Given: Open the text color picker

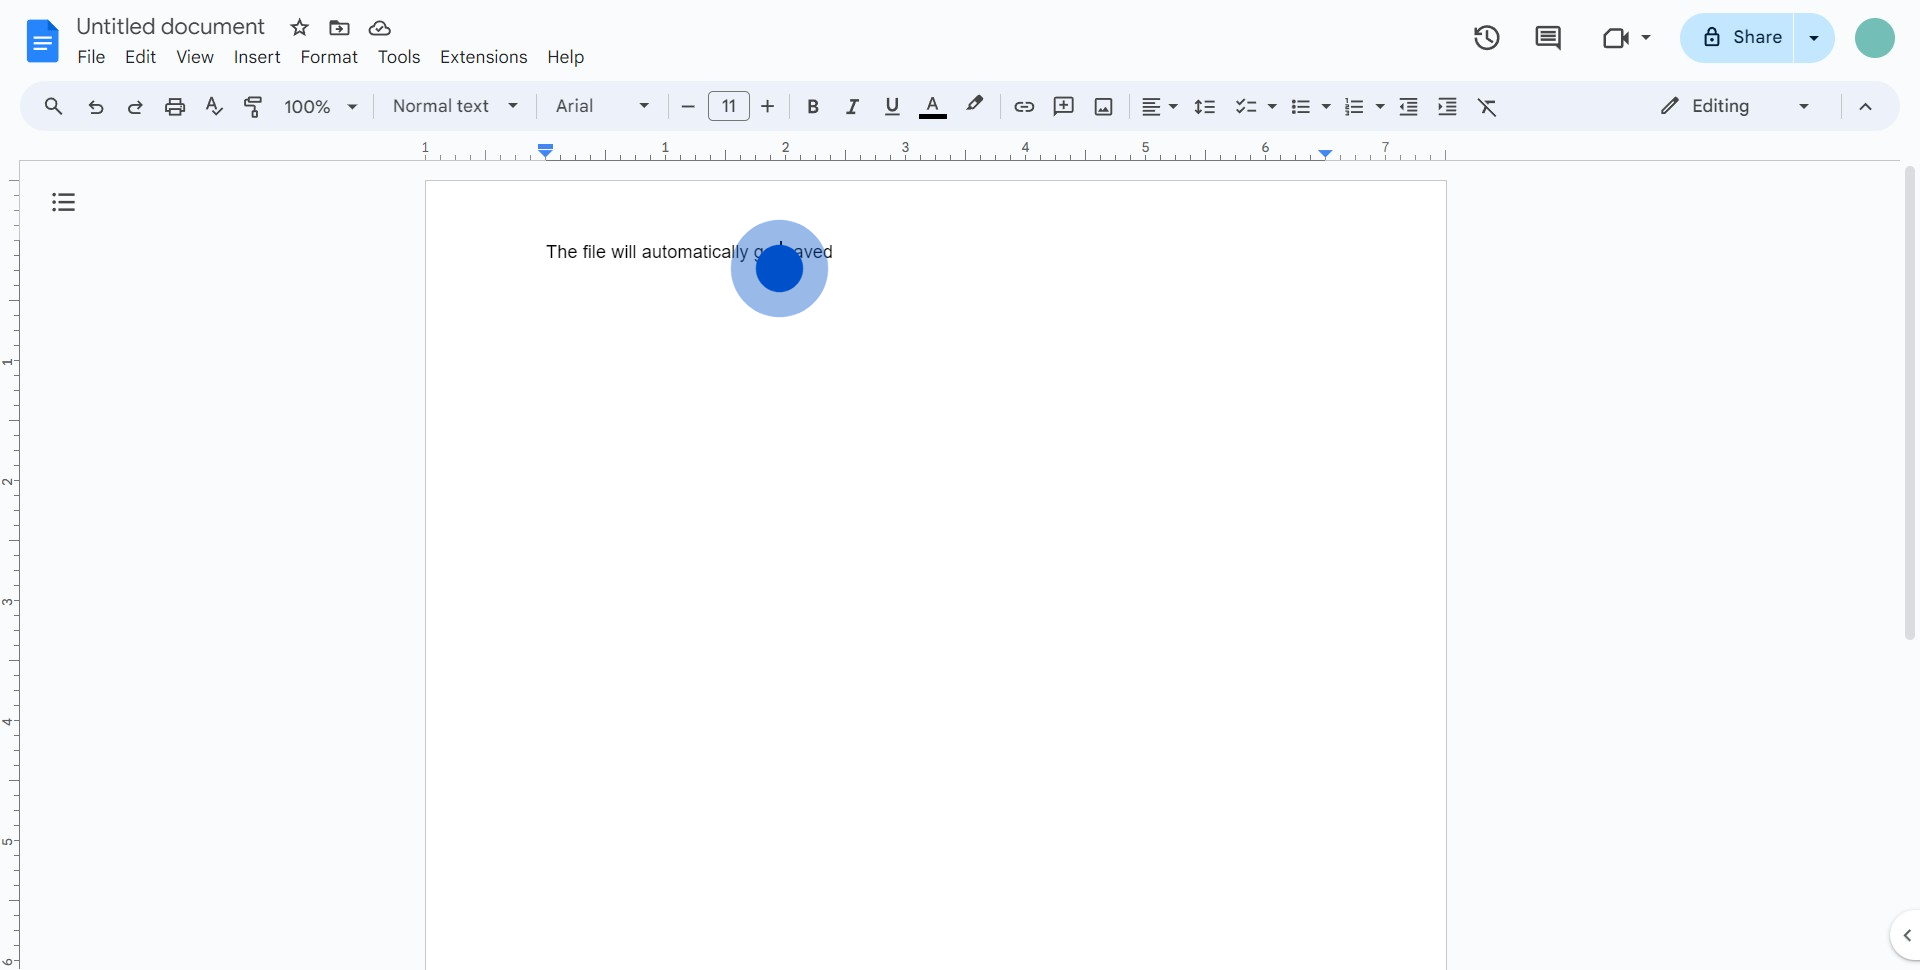Looking at the screenshot, I should [932, 107].
